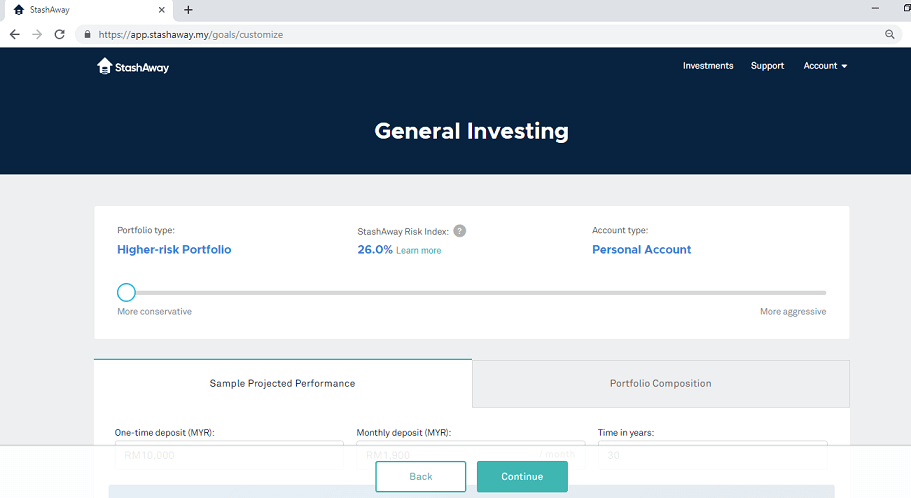The width and height of the screenshot is (911, 498).
Task: Minimize the browser window
Action: (x=875, y=8)
